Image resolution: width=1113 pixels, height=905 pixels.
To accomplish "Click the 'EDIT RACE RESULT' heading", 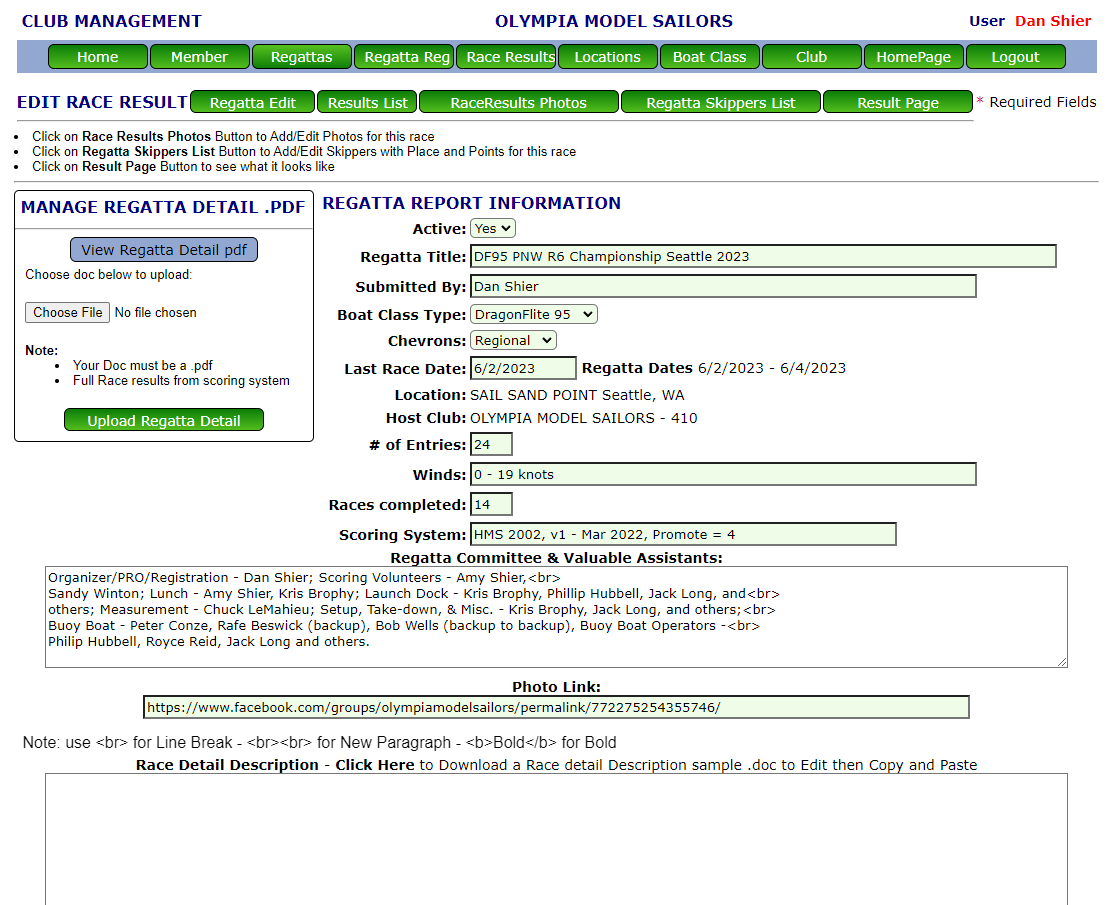I will (102, 102).
